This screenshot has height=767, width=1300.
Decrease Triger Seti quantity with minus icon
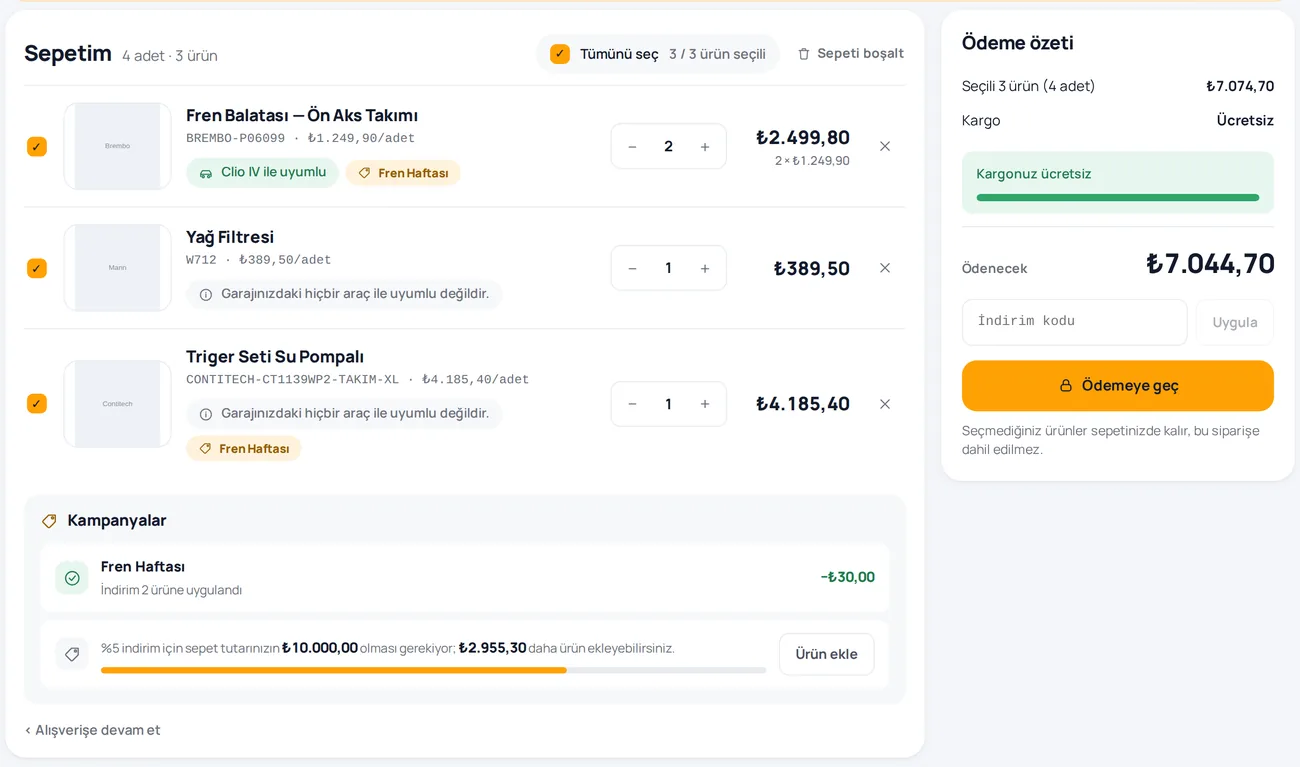632,404
